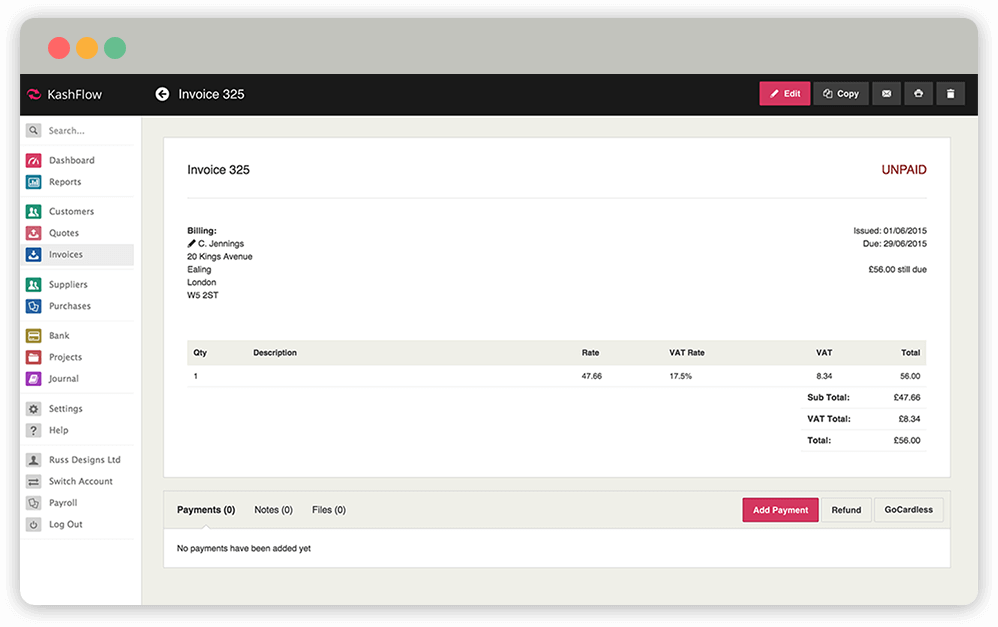The image size is (998, 627).
Task: Switch to the Notes tab
Action: [x=272, y=510]
